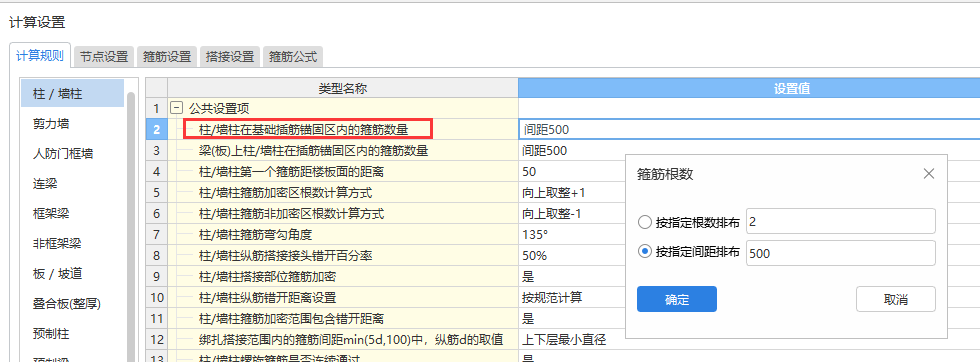
Task: Select 人防门框墙 in the component list
Action: pos(72,154)
